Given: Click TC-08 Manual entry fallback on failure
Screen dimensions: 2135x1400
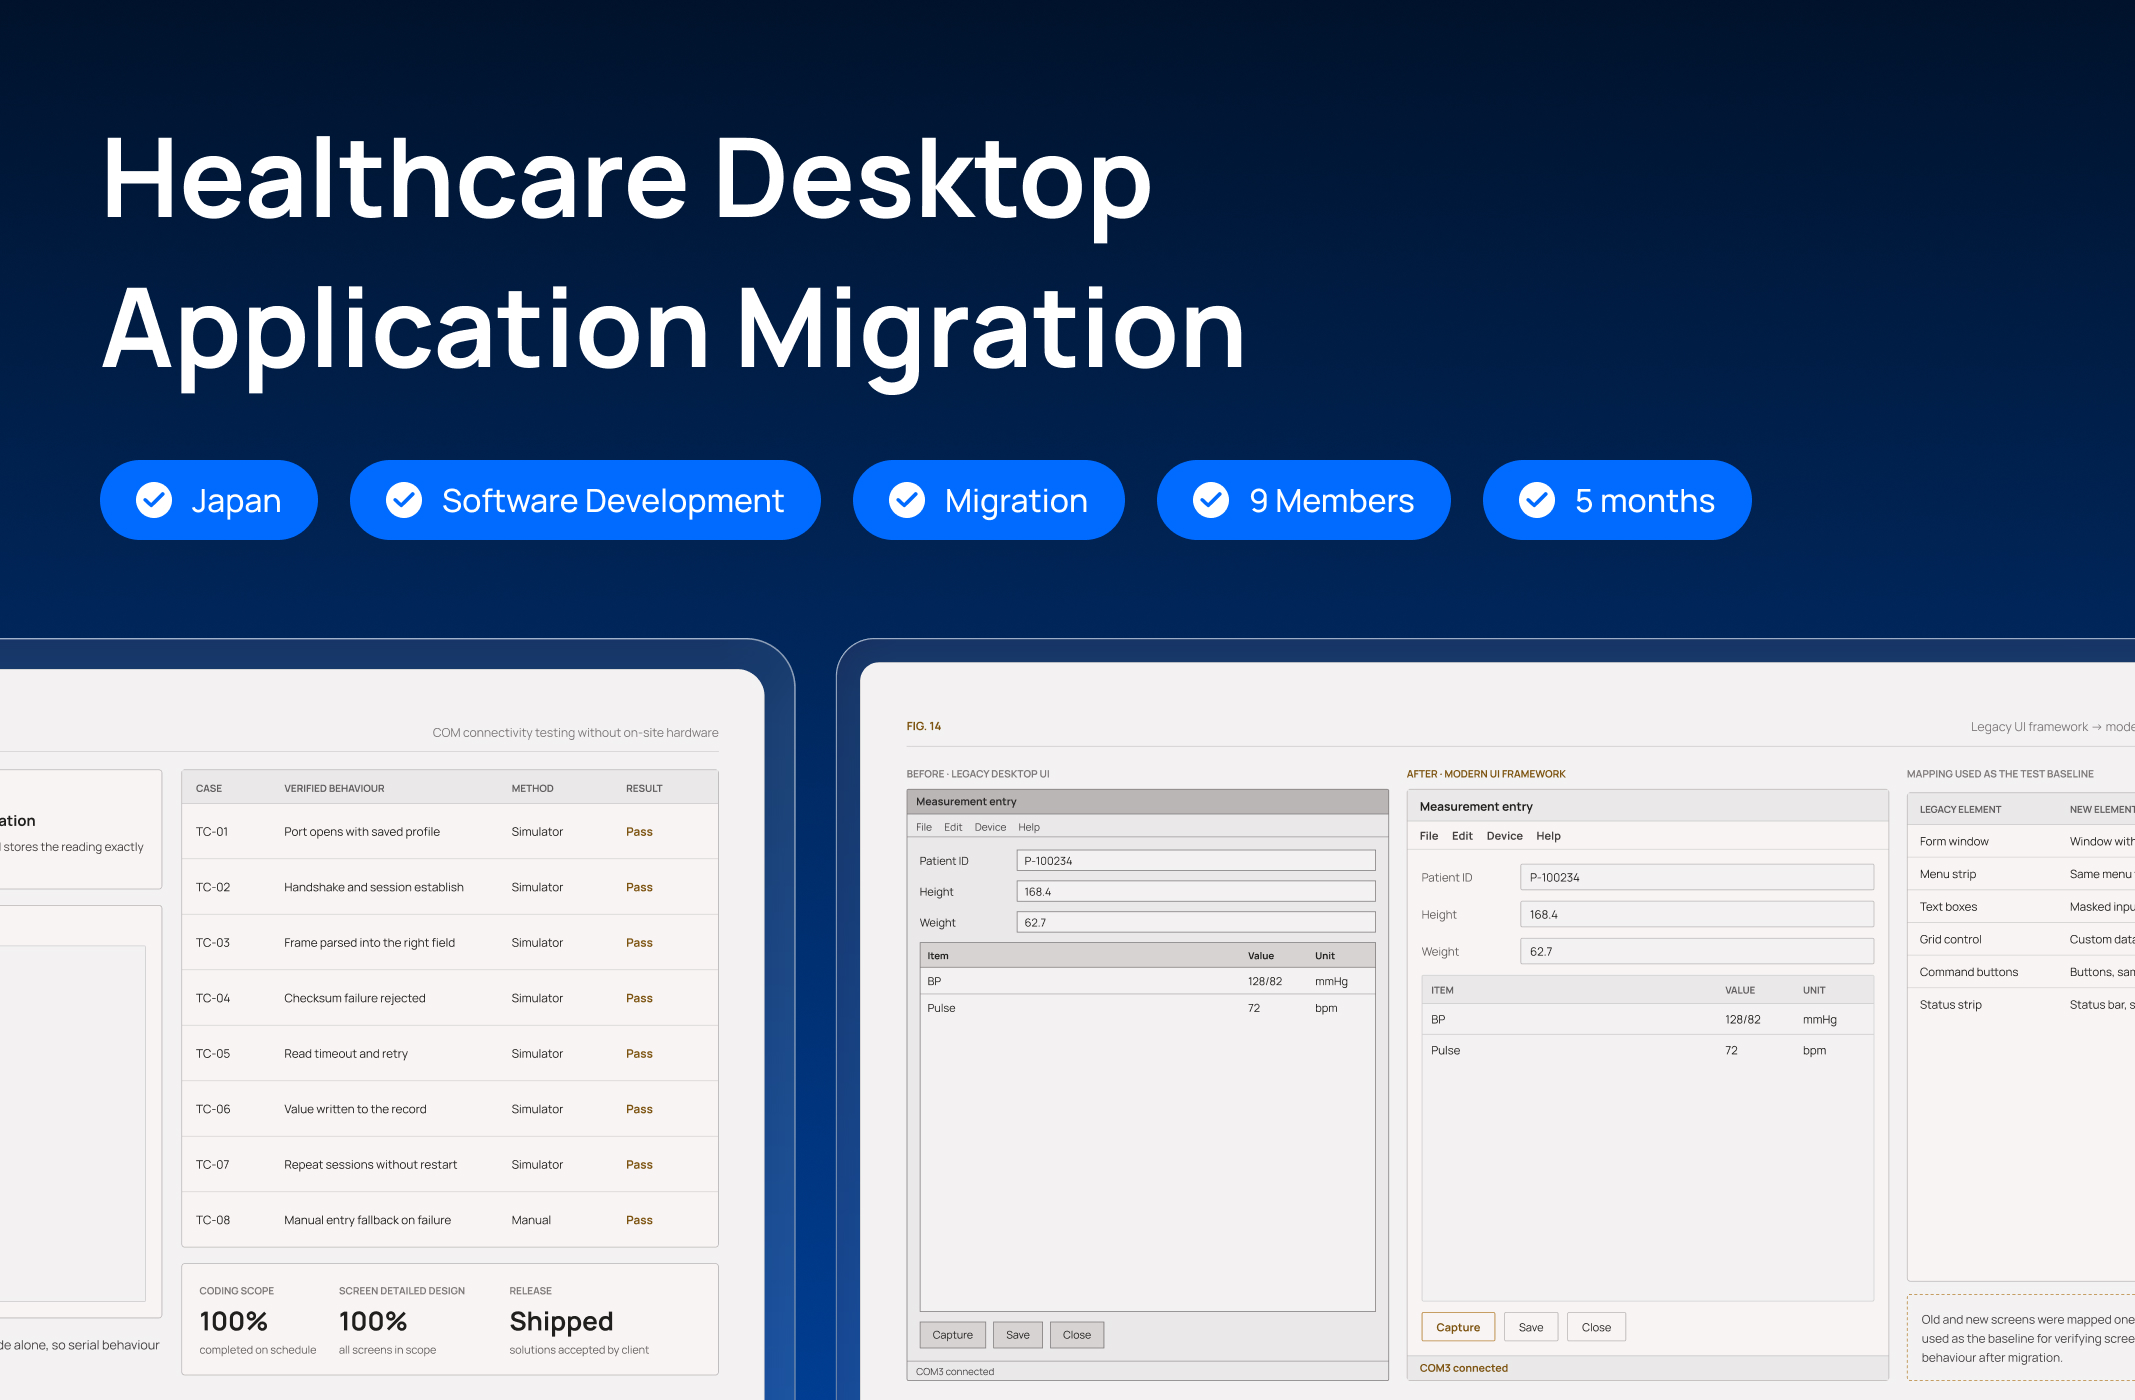Looking at the screenshot, I should pos(450,1220).
